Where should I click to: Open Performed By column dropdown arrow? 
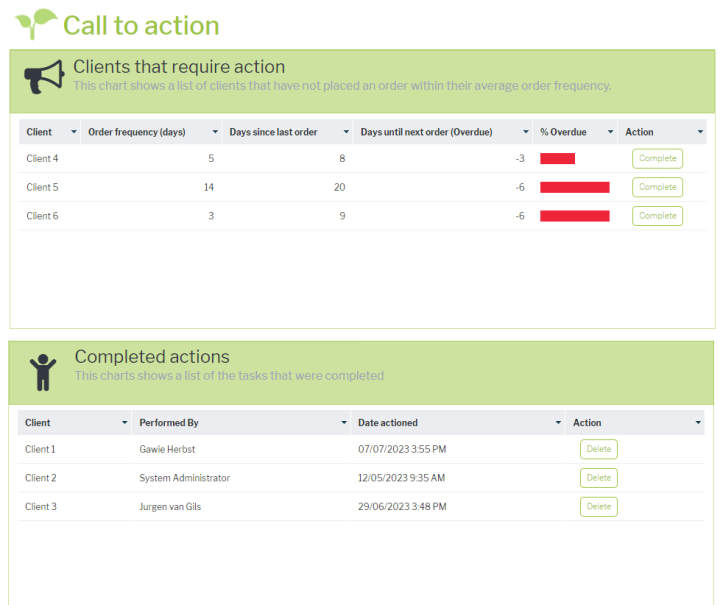click(x=343, y=423)
